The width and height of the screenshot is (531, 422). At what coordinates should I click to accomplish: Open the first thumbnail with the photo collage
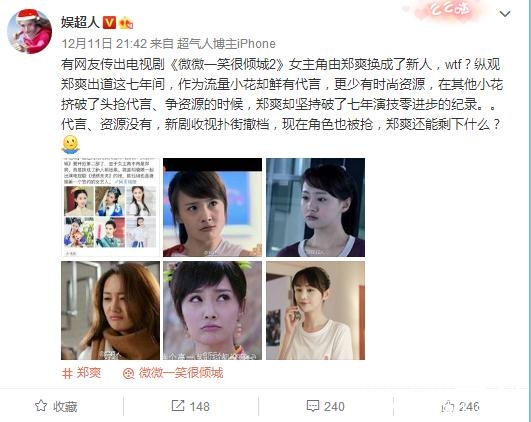110,207
